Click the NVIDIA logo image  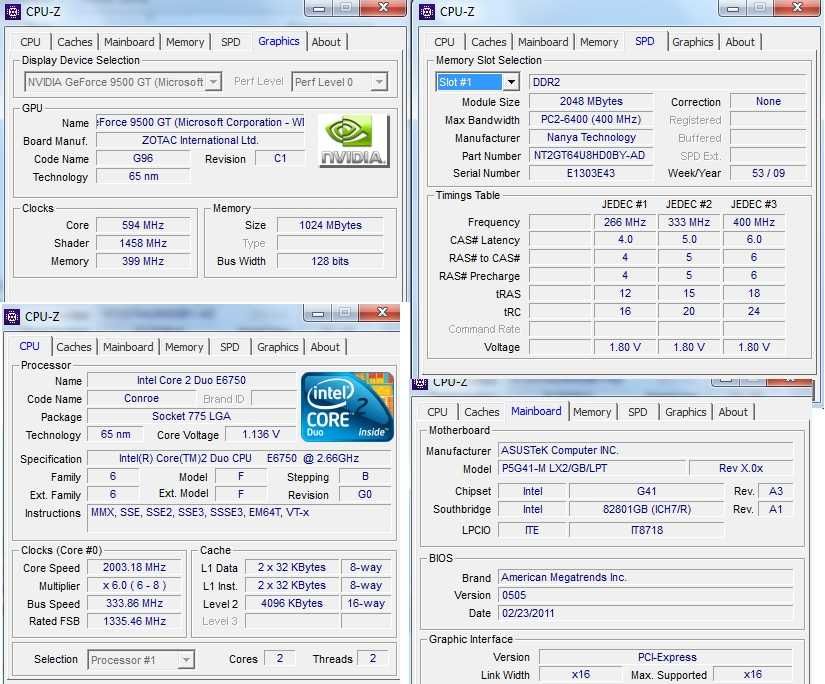(x=354, y=141)
